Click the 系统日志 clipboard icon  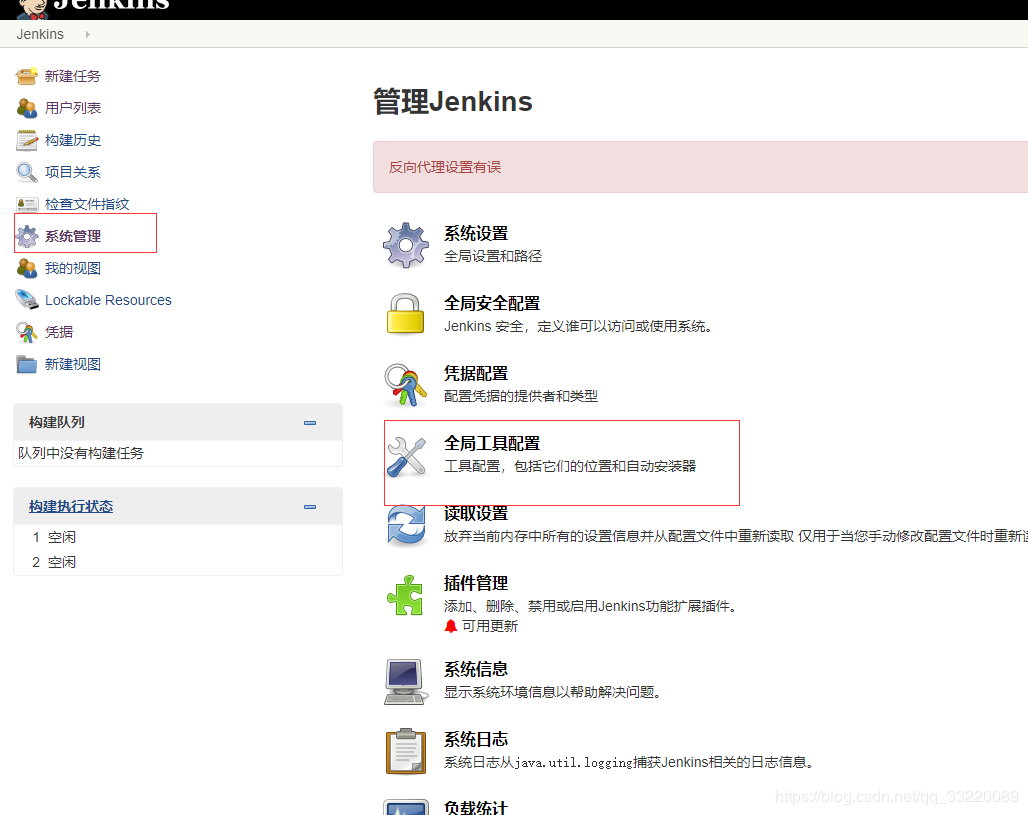point(406,751)
